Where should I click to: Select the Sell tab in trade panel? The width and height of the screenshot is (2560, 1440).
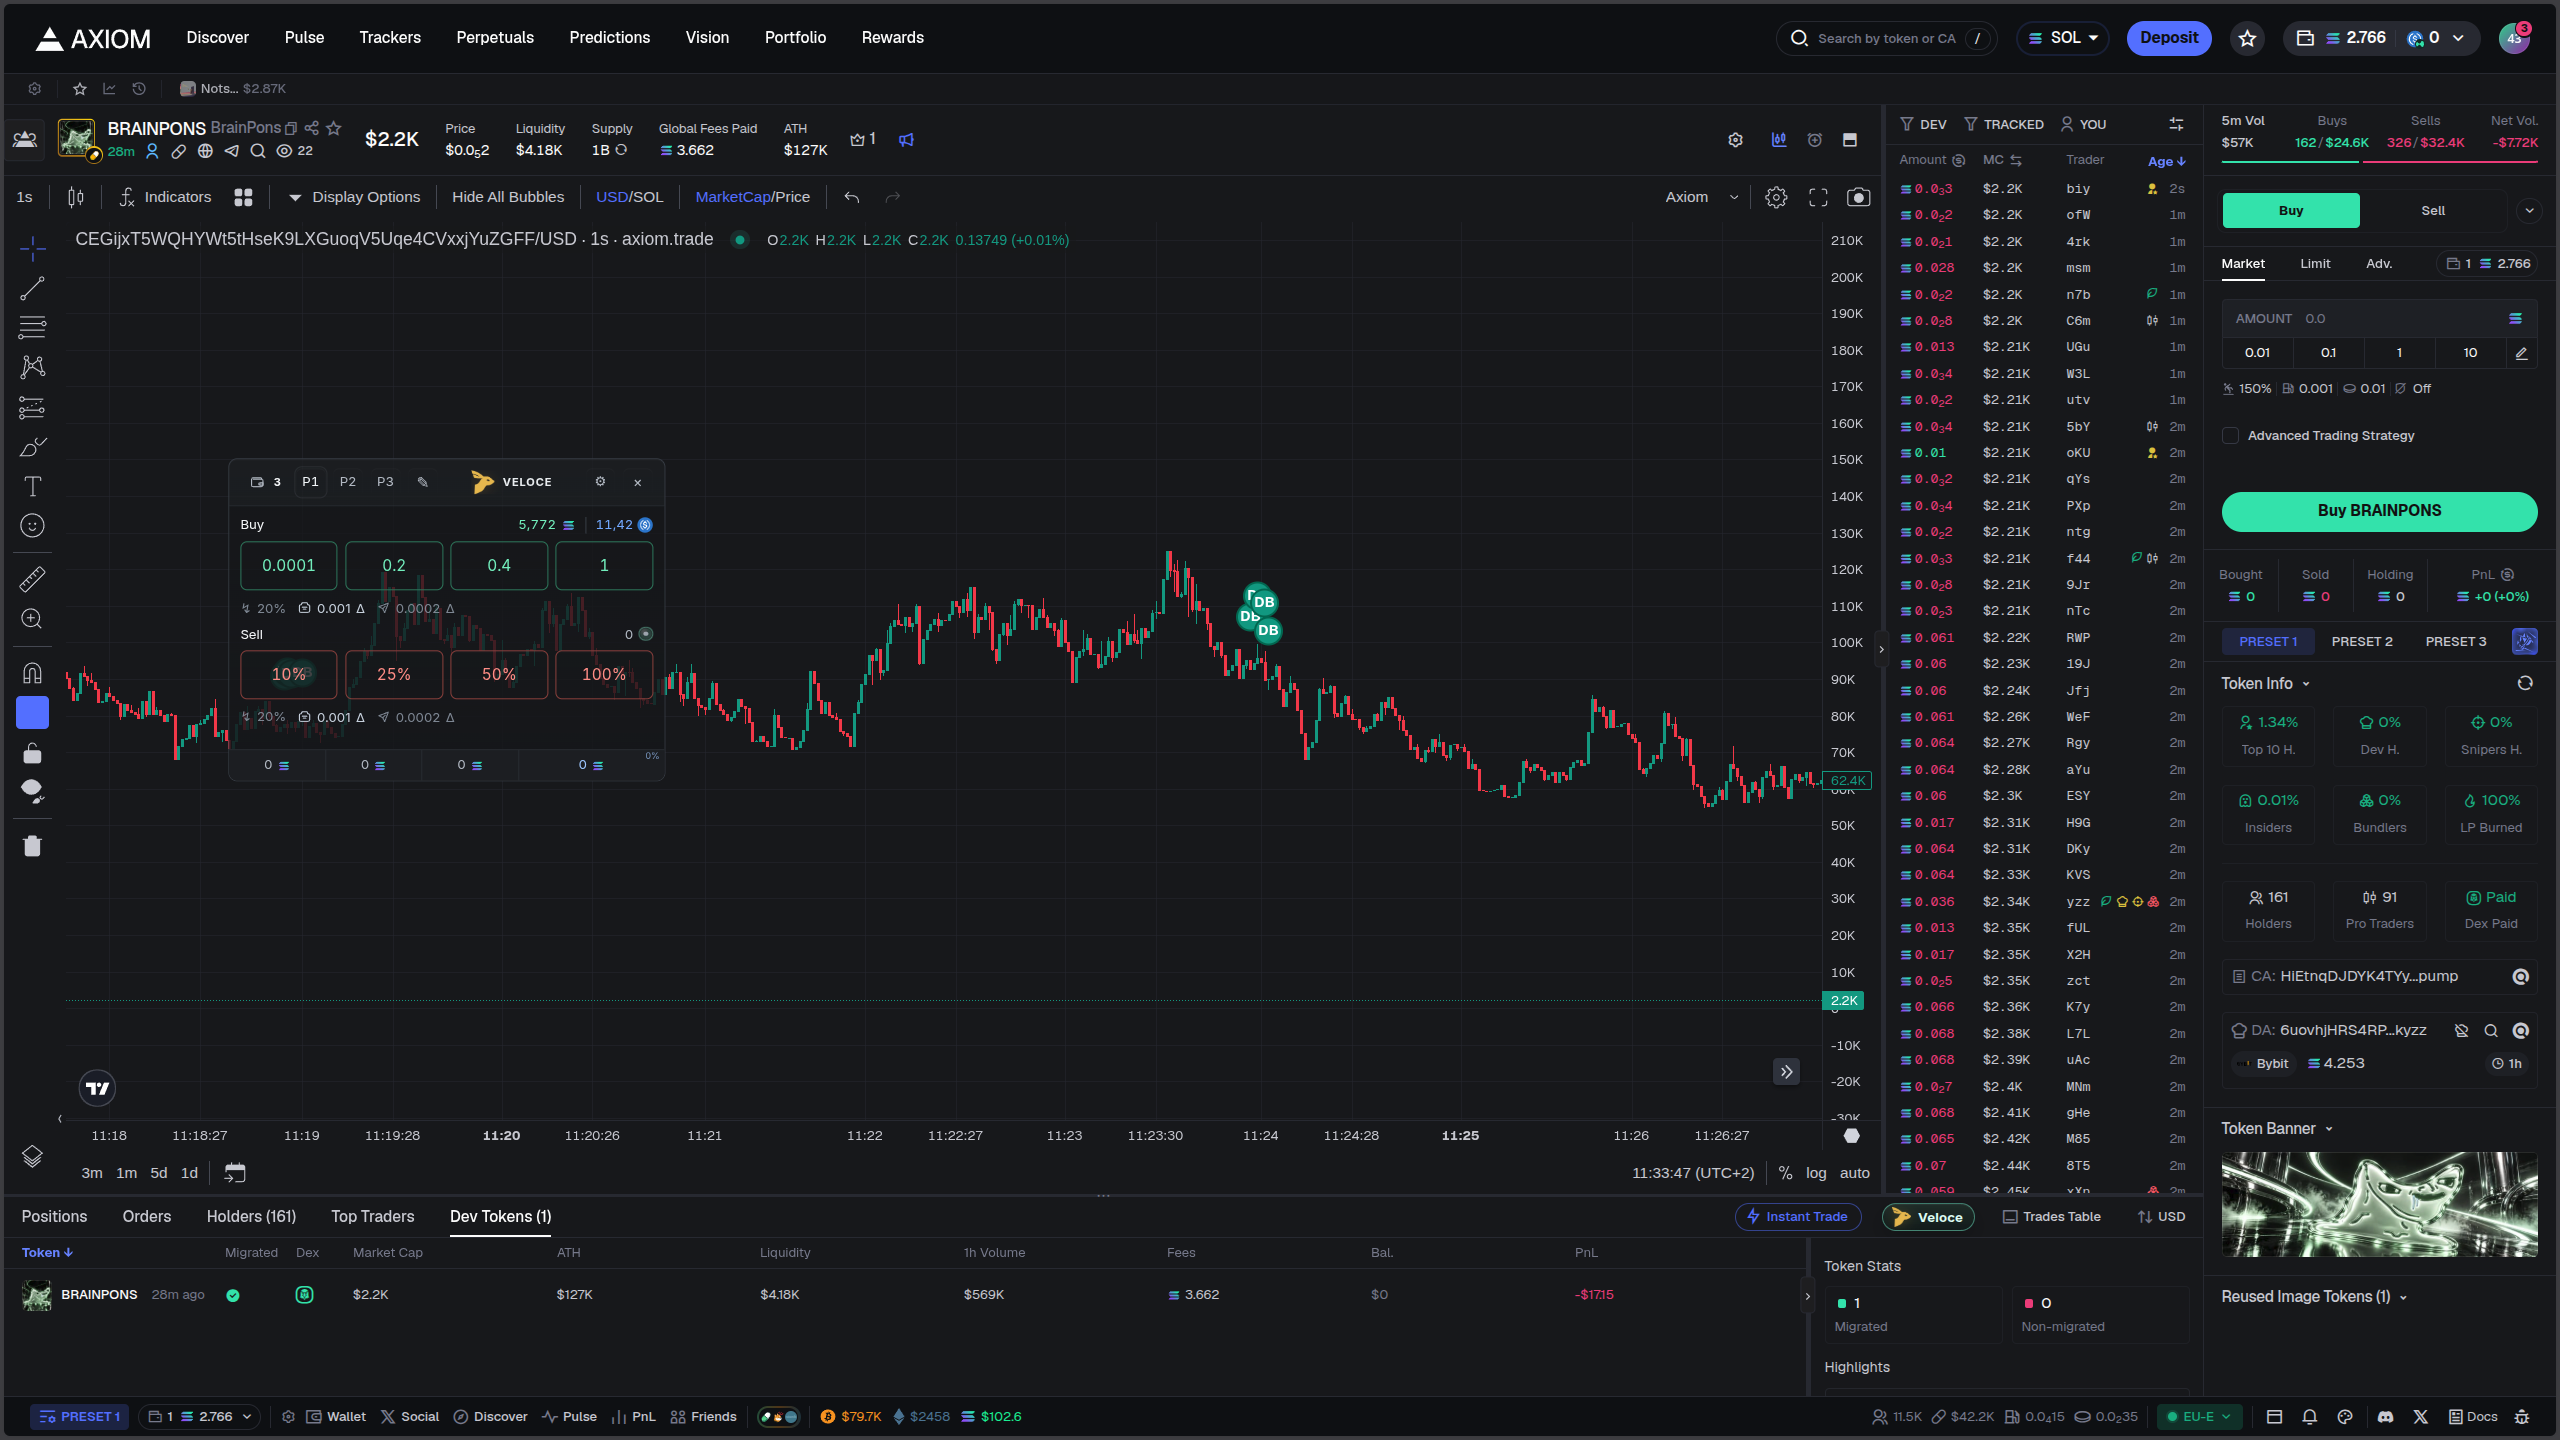(2433, 210)
